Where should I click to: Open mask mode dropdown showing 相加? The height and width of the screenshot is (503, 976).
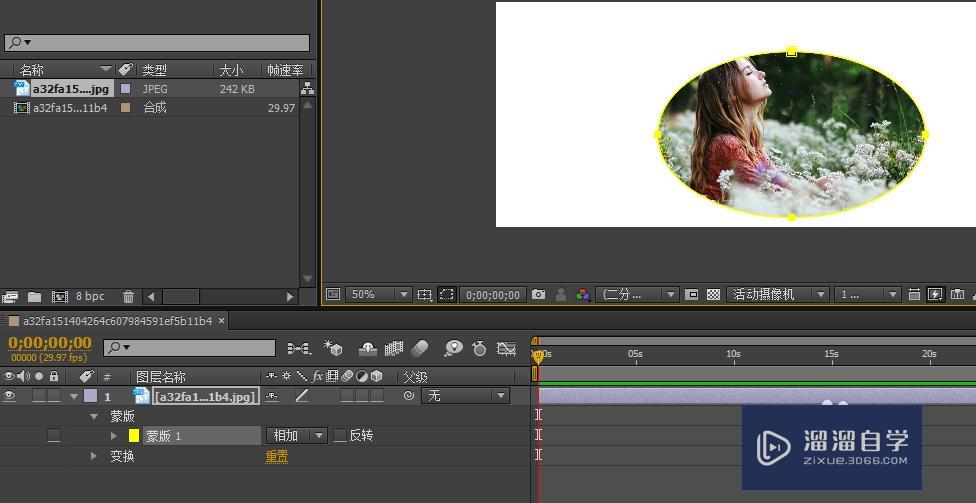pyautogui.click(x=297, y=436)
